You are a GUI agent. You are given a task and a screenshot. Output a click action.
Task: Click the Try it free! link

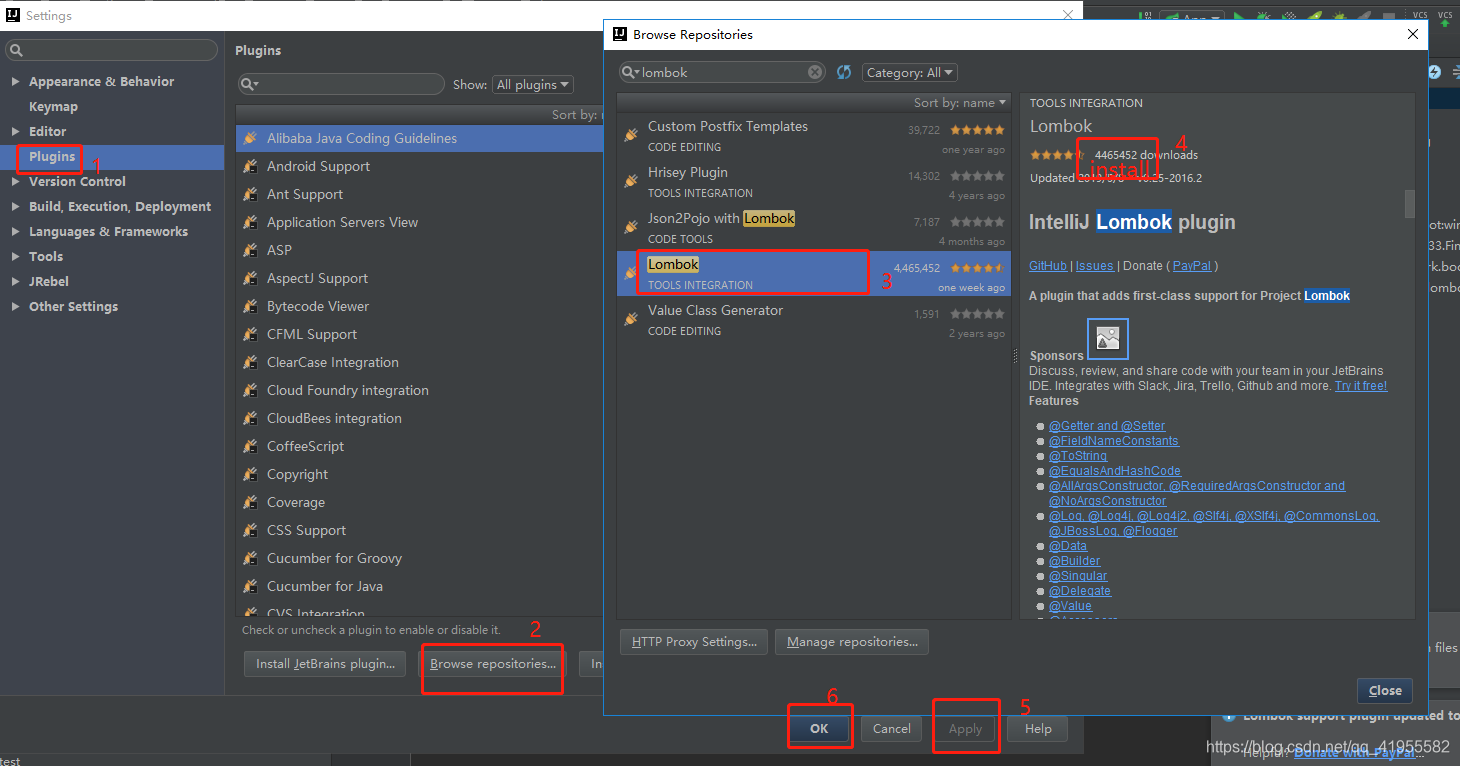(x=1361, y=386)
